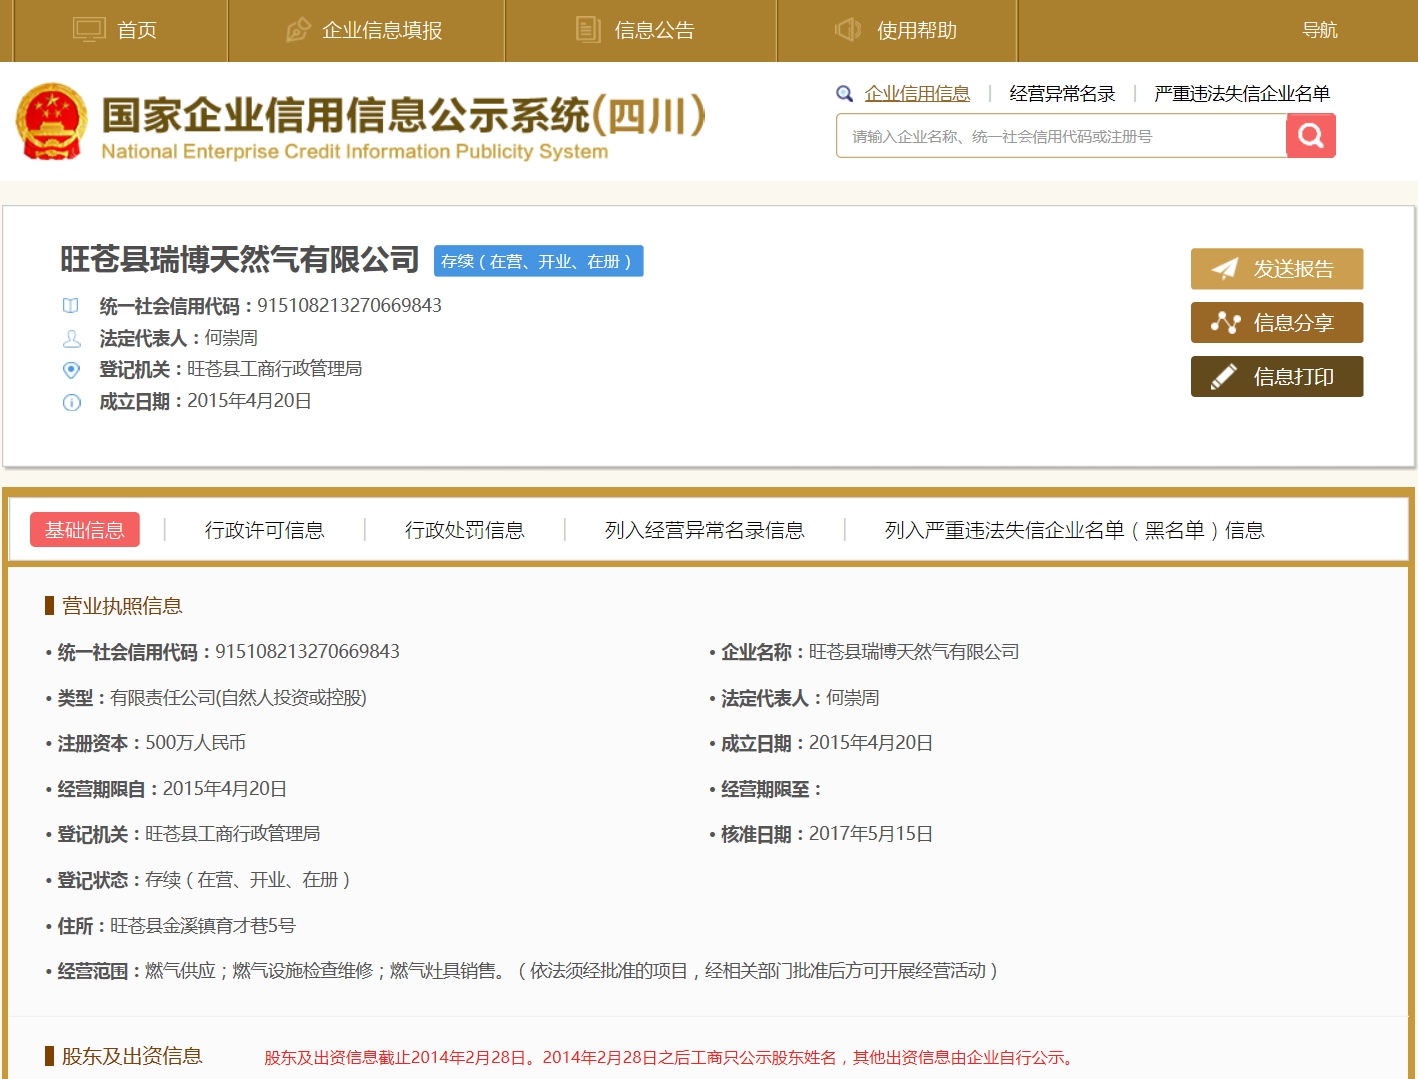Screen dimensions: 1418x1079
Task: Switch to 行政处罚信息 tab
Action: coord(465,530)
